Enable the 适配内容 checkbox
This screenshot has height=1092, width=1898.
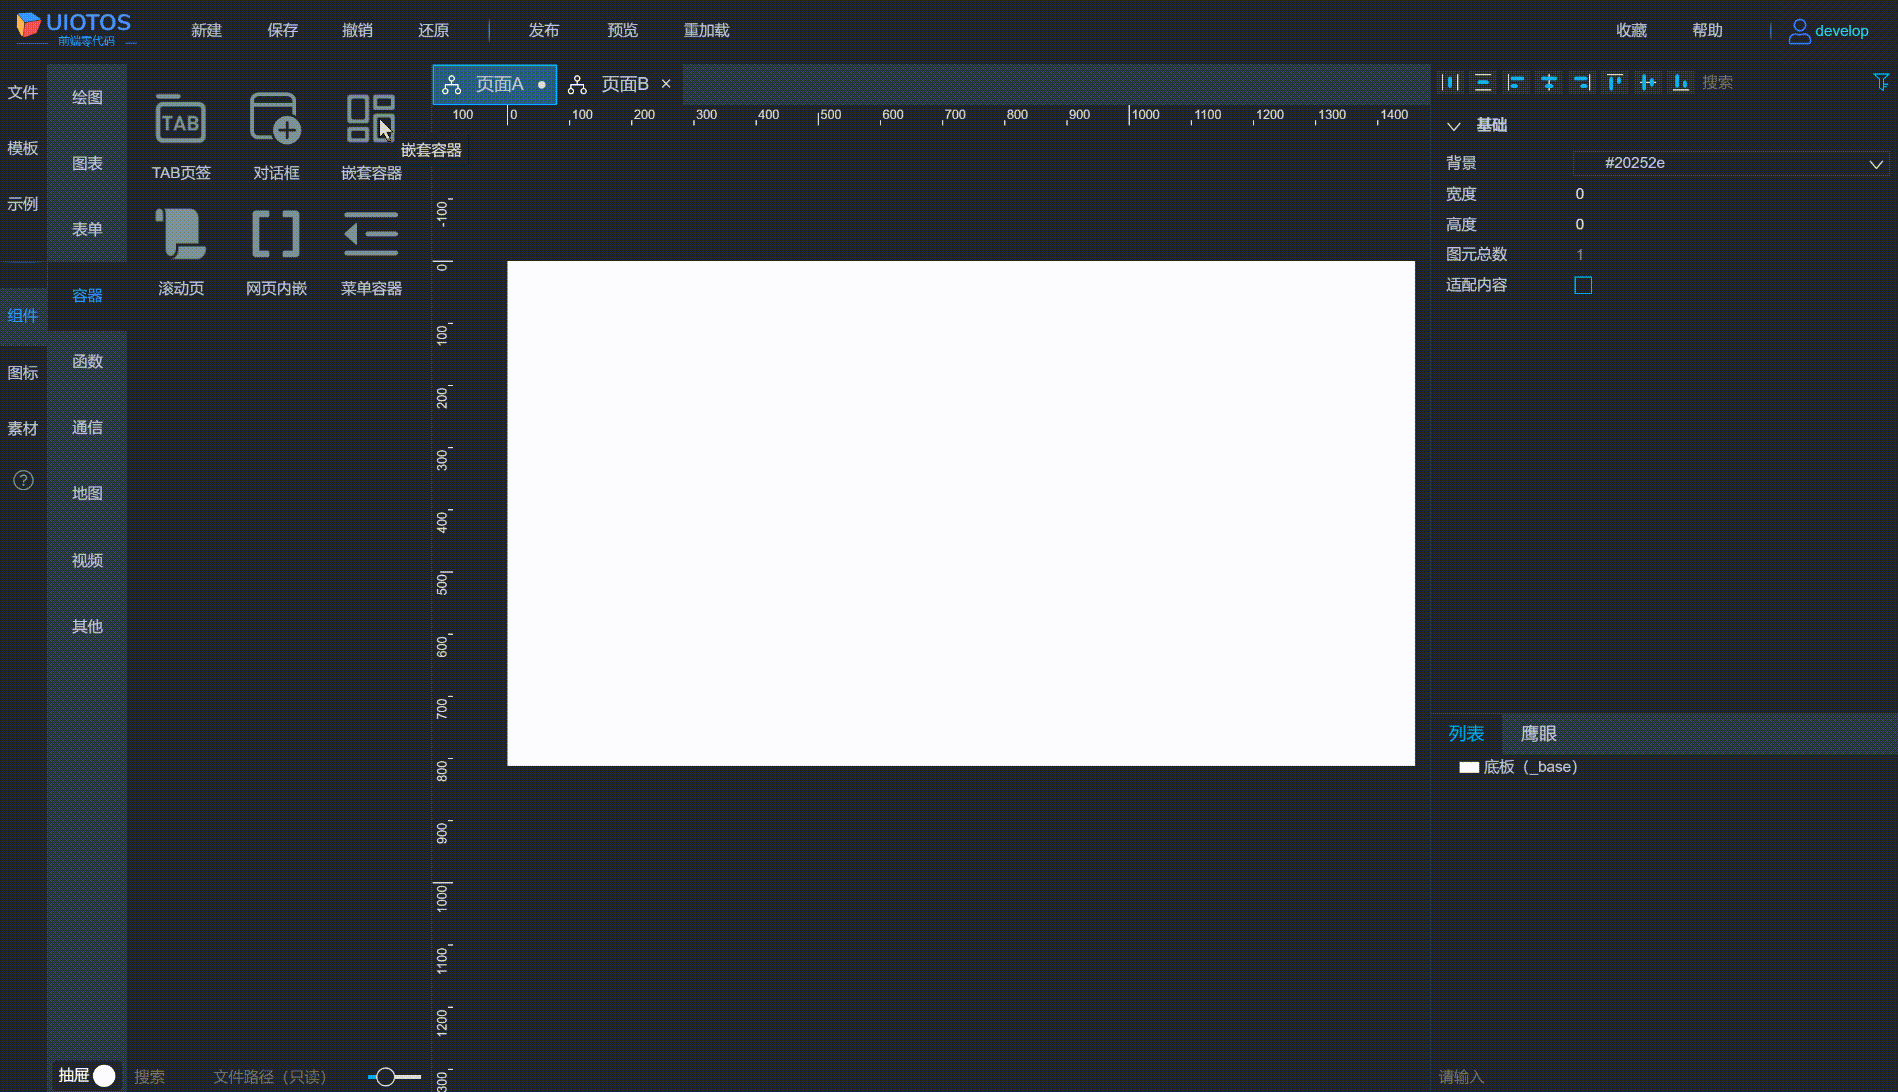point(1583,285)
